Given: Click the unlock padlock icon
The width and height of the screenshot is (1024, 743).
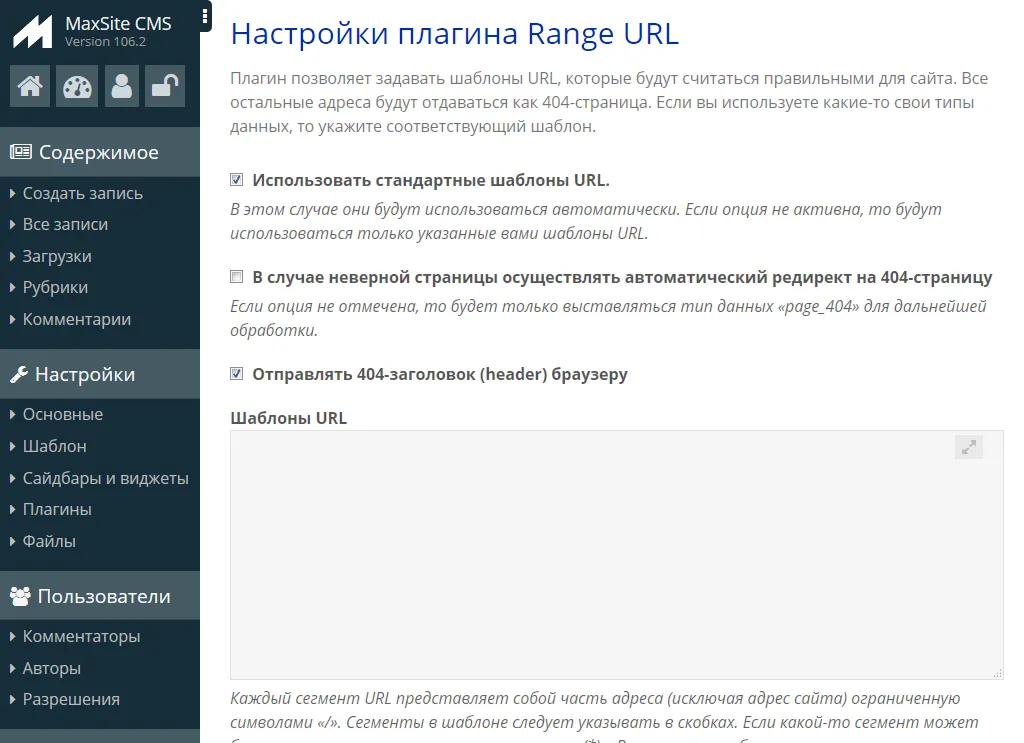Looking at the screenshot, I should point(165,87).
